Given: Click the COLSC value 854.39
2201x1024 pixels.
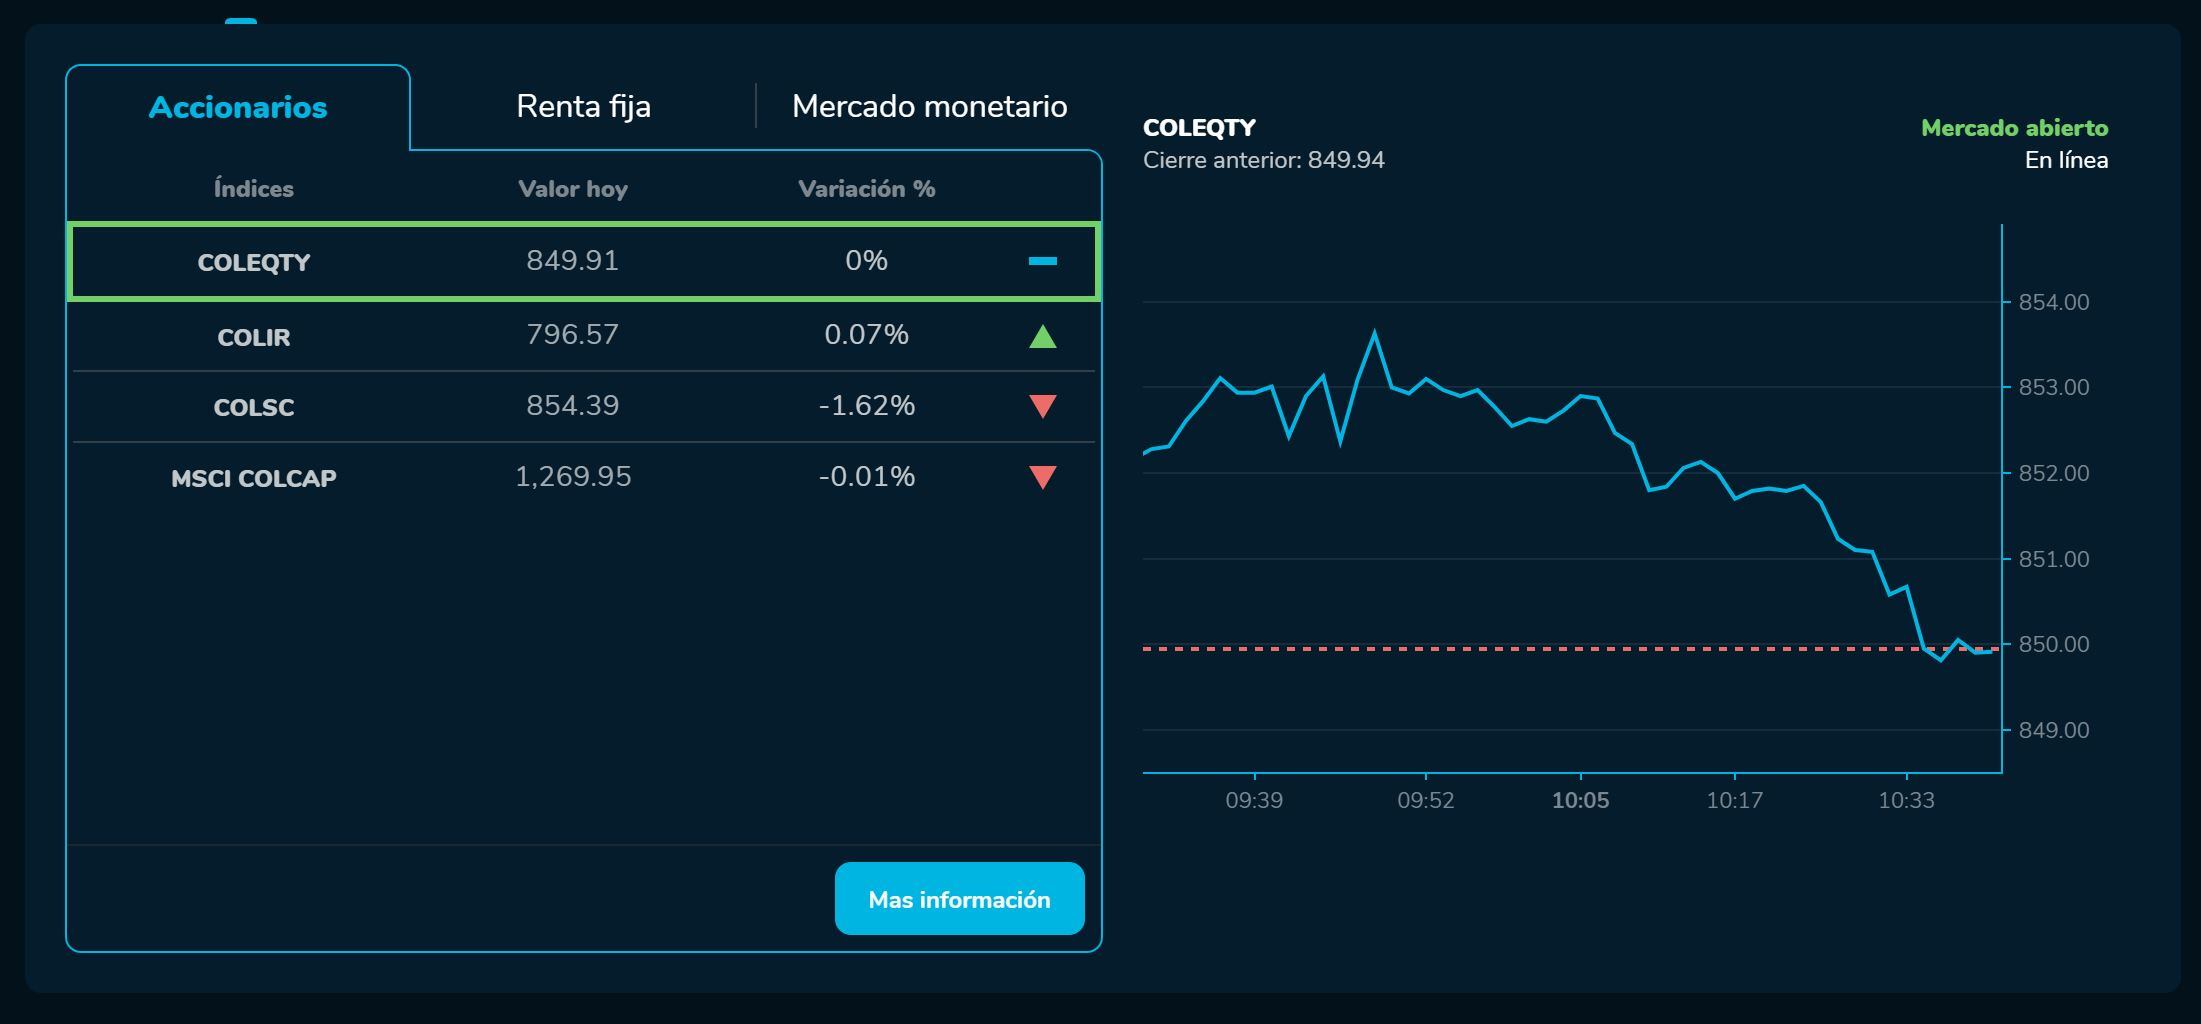Looking at the screenshot, I should [573, 405].
